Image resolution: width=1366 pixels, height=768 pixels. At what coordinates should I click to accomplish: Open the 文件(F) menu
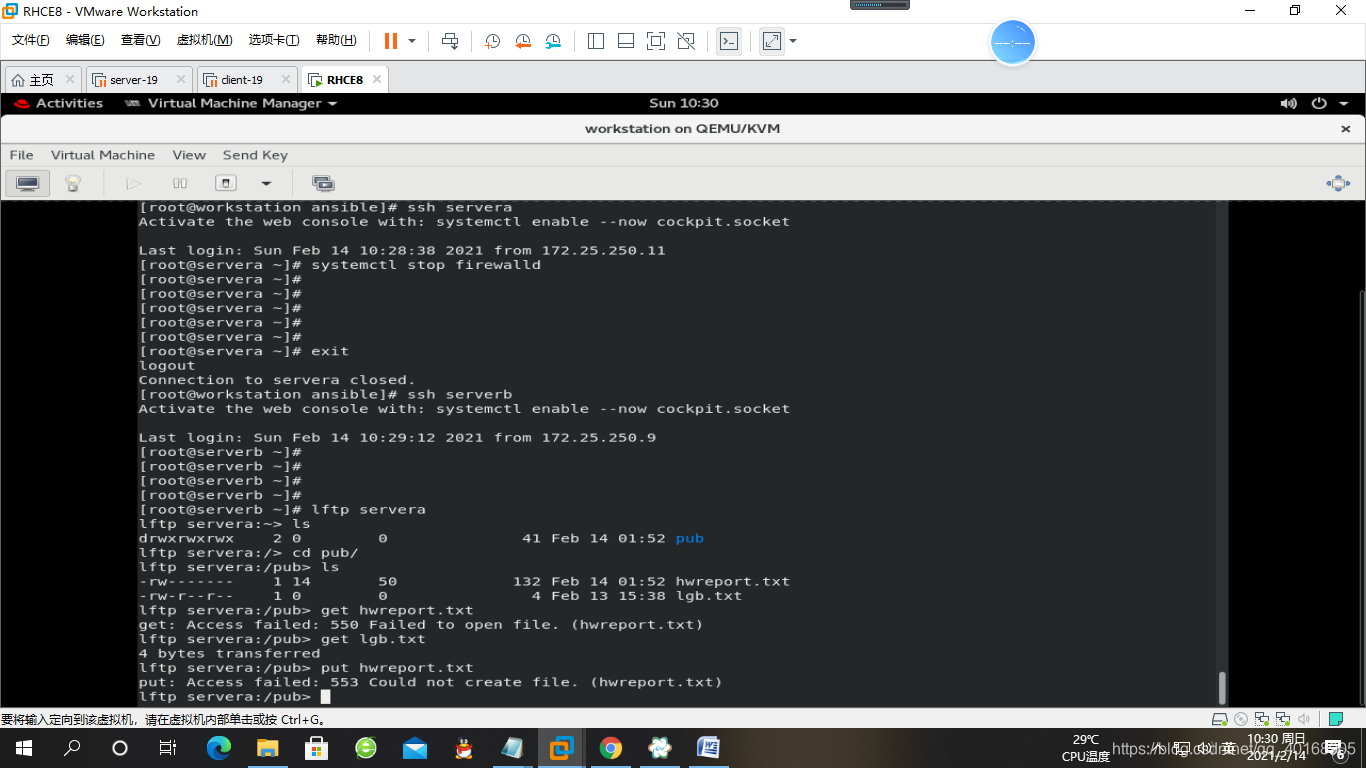30,40
